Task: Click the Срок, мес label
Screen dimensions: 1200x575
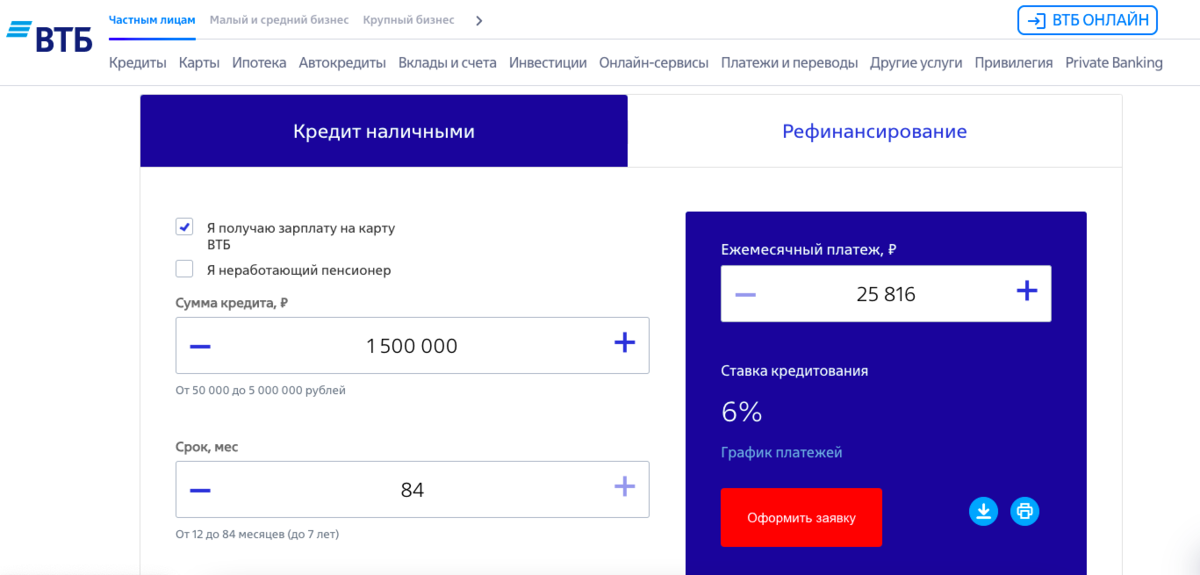Action: coord(207,446)
